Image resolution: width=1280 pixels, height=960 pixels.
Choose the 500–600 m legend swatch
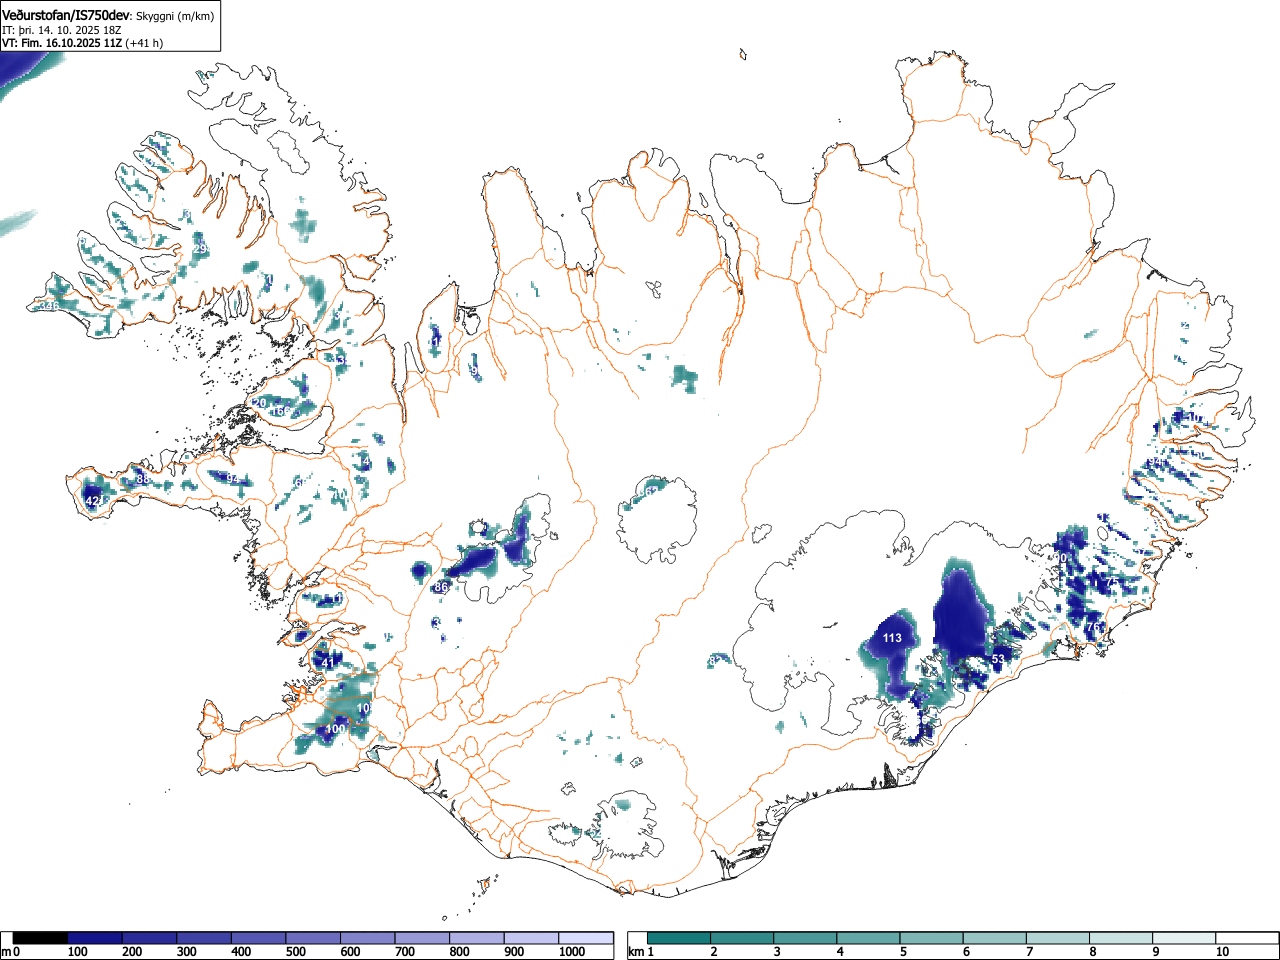point(313,938)
